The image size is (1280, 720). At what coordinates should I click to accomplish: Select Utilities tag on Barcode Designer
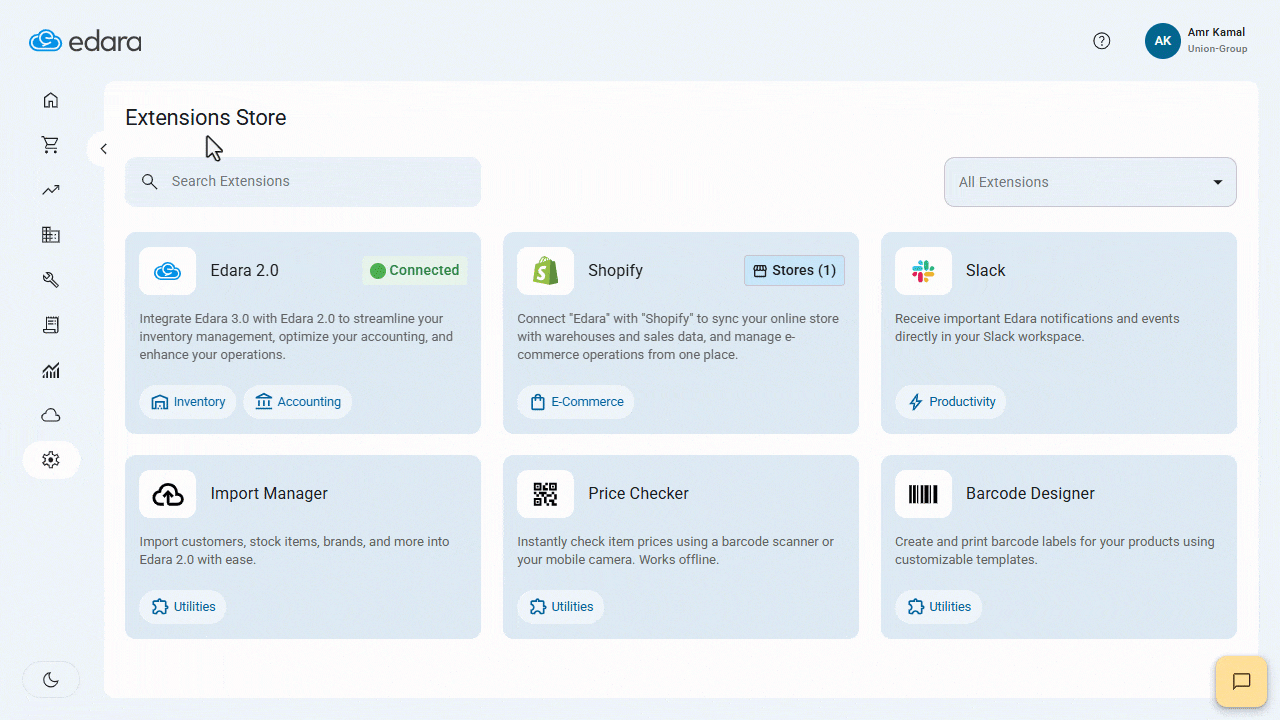(939, 607)
